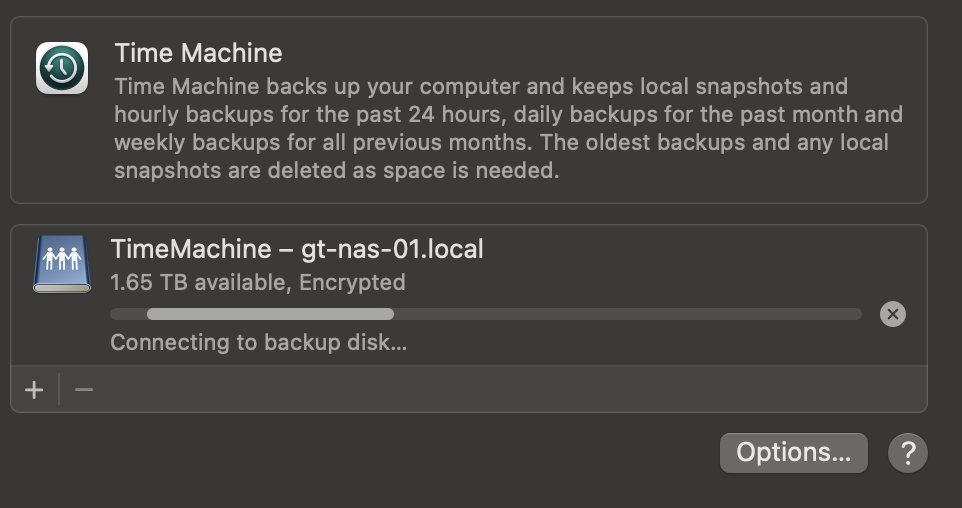The width and height of the screenshot is (962, 508).
Task: Add a backup disk with plus button
Action: (x=34, y=389)
